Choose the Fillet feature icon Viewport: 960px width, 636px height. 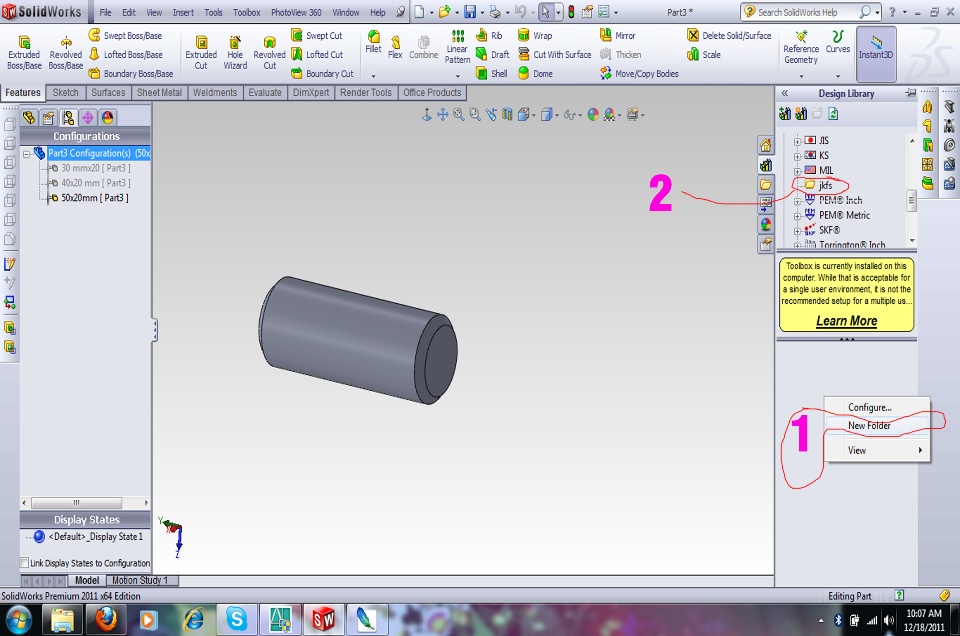click(x=373, y=42)
